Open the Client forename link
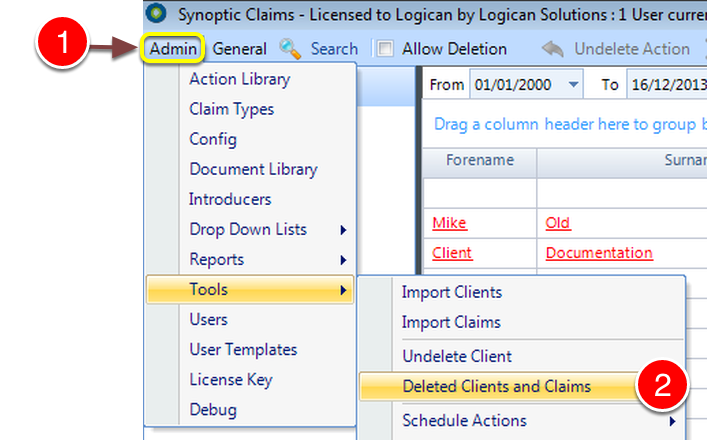This screenshot has width=707, height=440. pos(452,253)
